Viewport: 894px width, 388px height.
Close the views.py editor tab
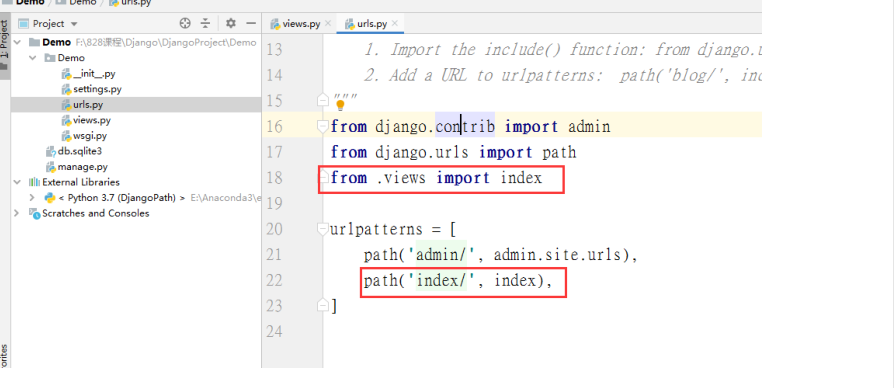327,24
